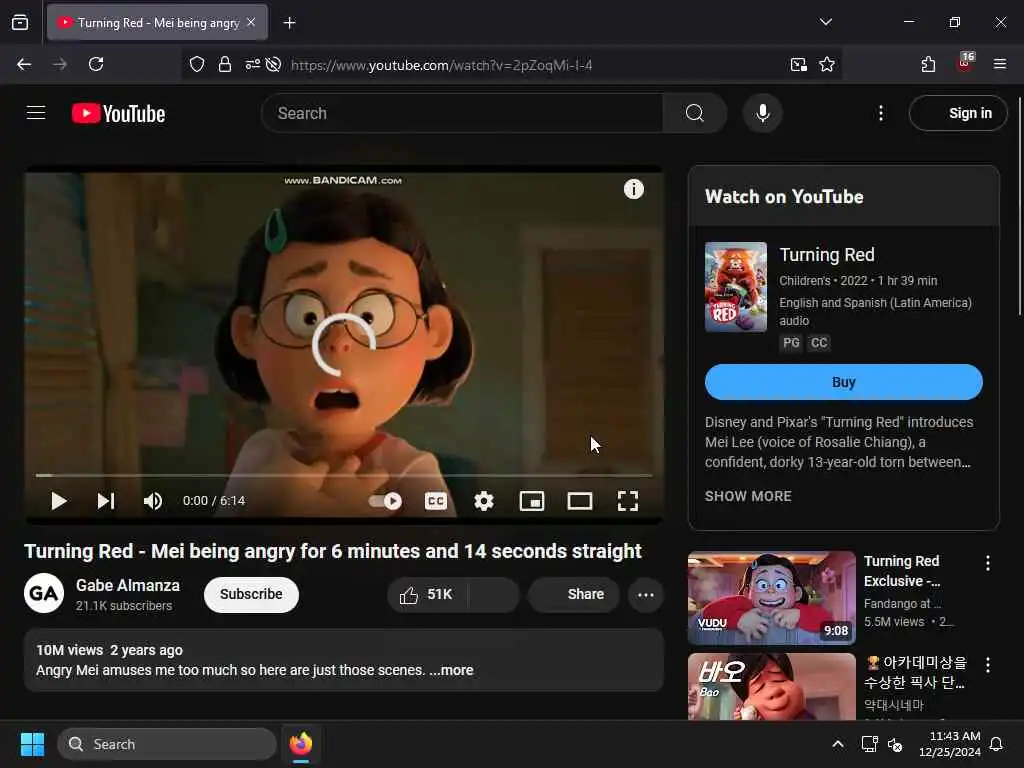Subscribe to Gabe Almanza

click(251, 594)
